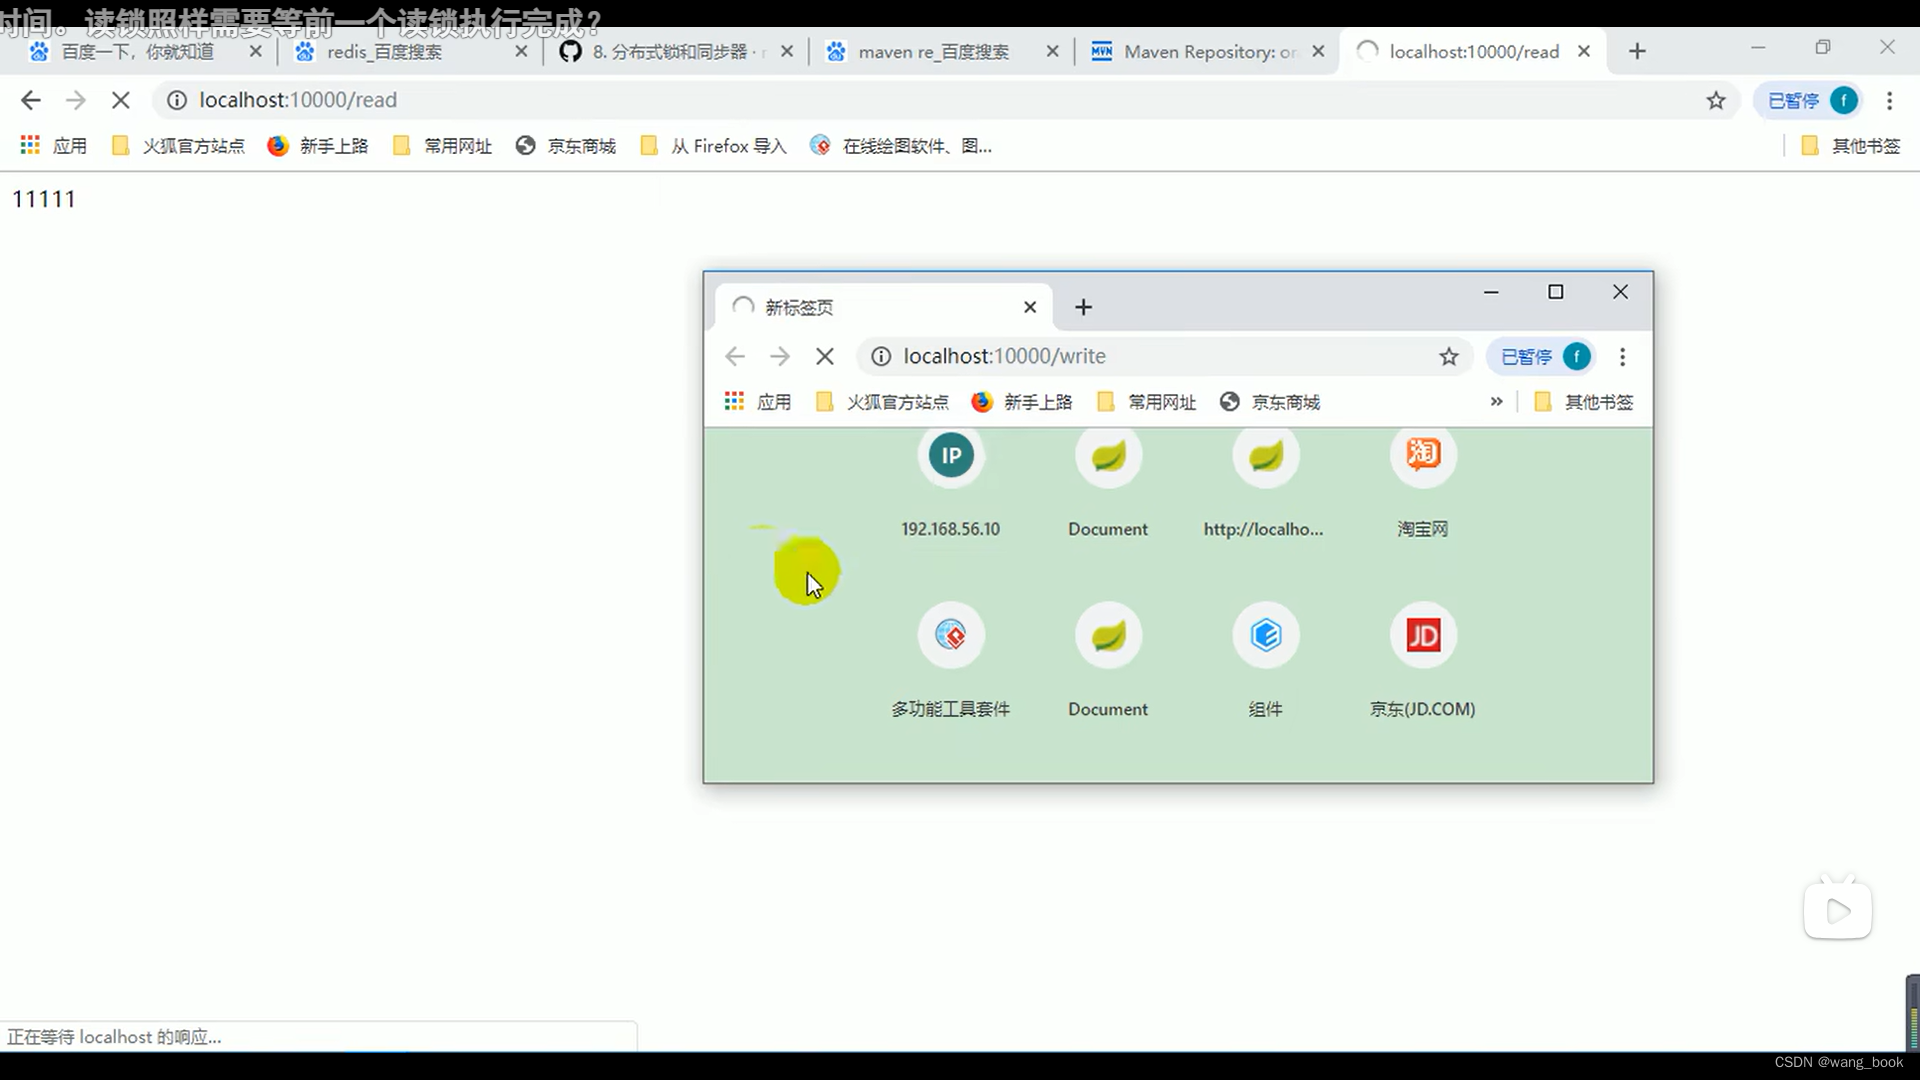Open 火狐官方站点 bookmark in main window
Viewport: 1920px width, 1080px height.
pyautogui.click(x=178, y=146)
